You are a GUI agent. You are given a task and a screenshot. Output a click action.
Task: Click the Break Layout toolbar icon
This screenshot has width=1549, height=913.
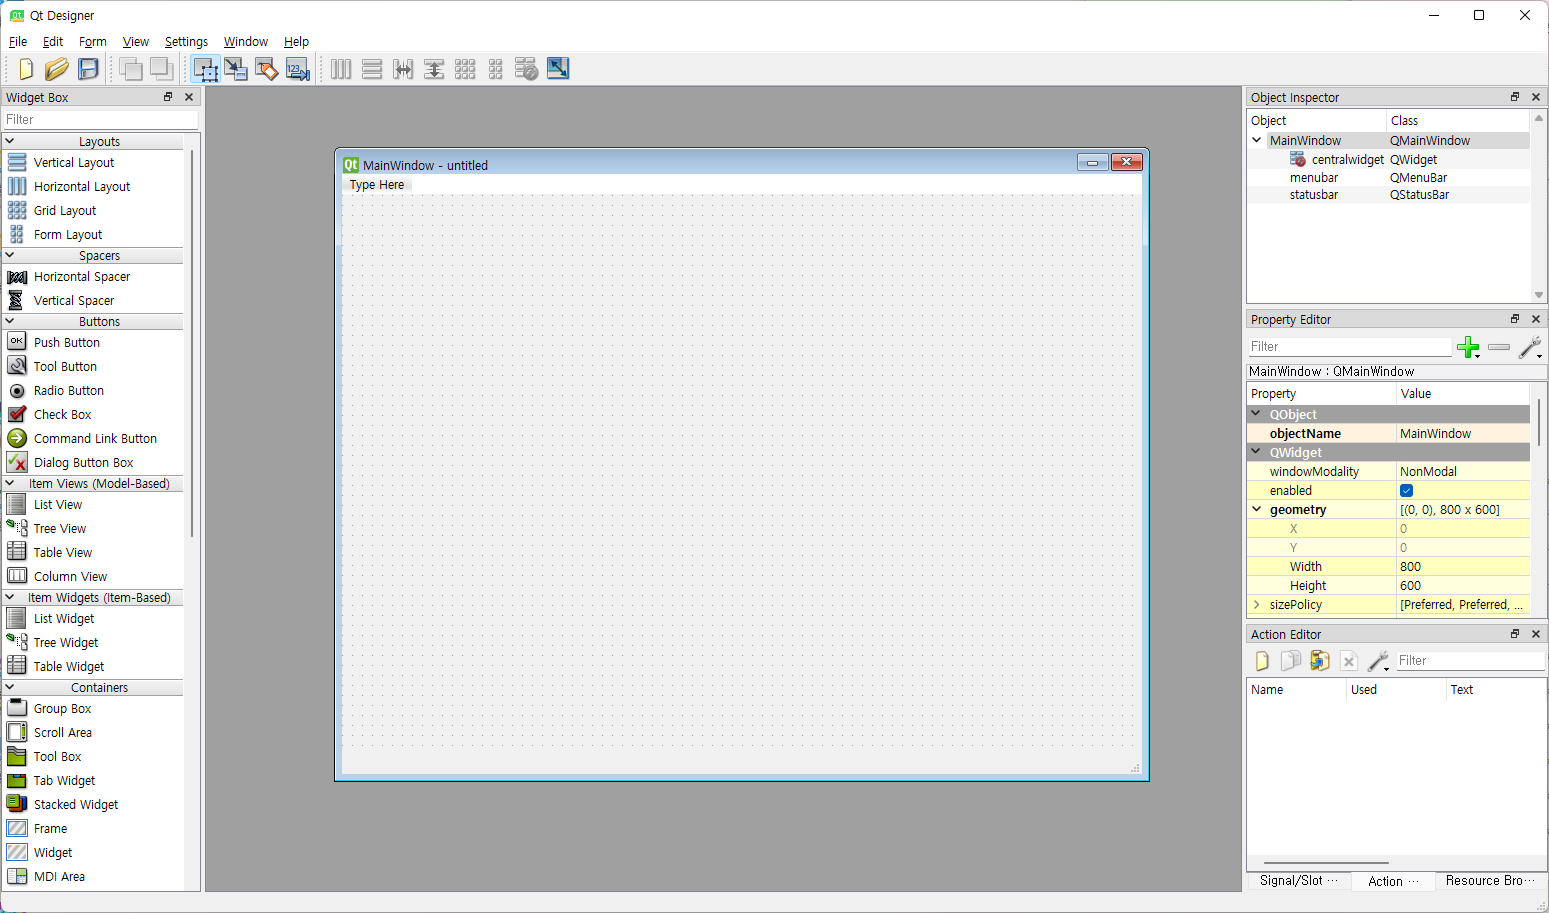[x=527, y=69]
